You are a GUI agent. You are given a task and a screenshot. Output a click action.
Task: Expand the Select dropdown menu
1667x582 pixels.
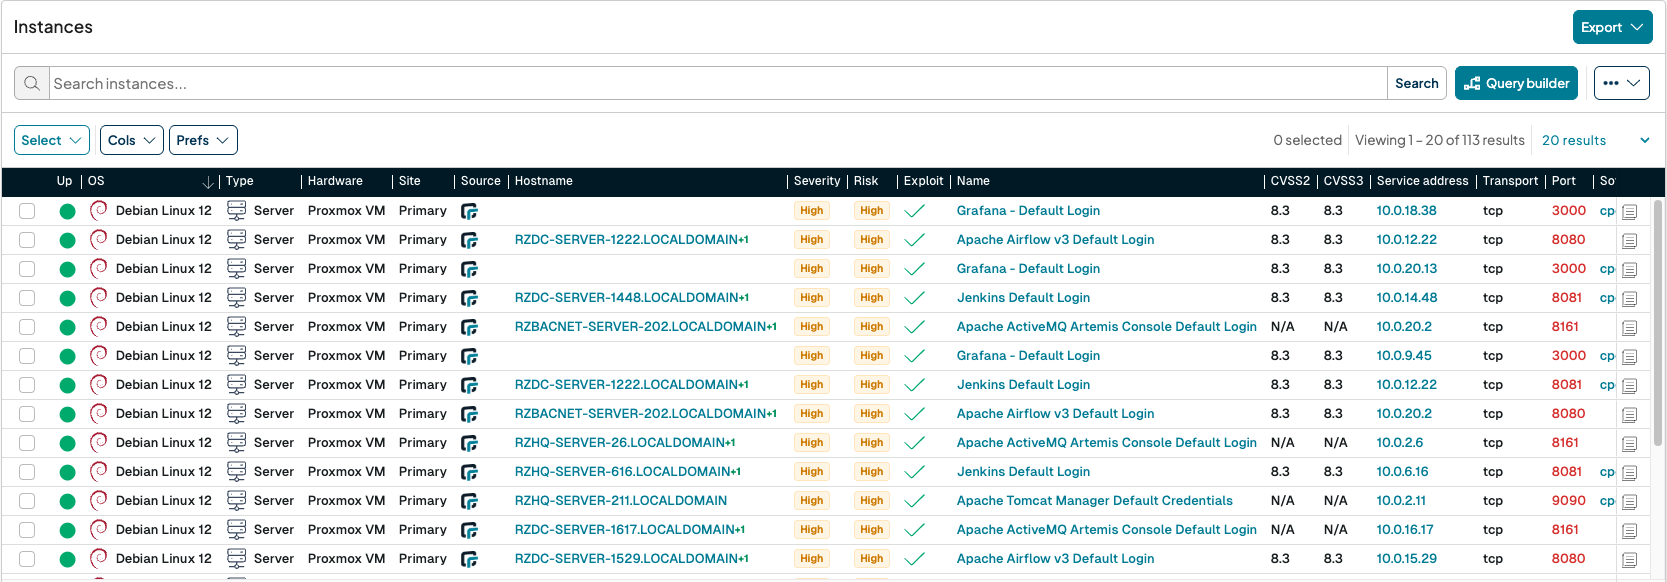[51, 141]
